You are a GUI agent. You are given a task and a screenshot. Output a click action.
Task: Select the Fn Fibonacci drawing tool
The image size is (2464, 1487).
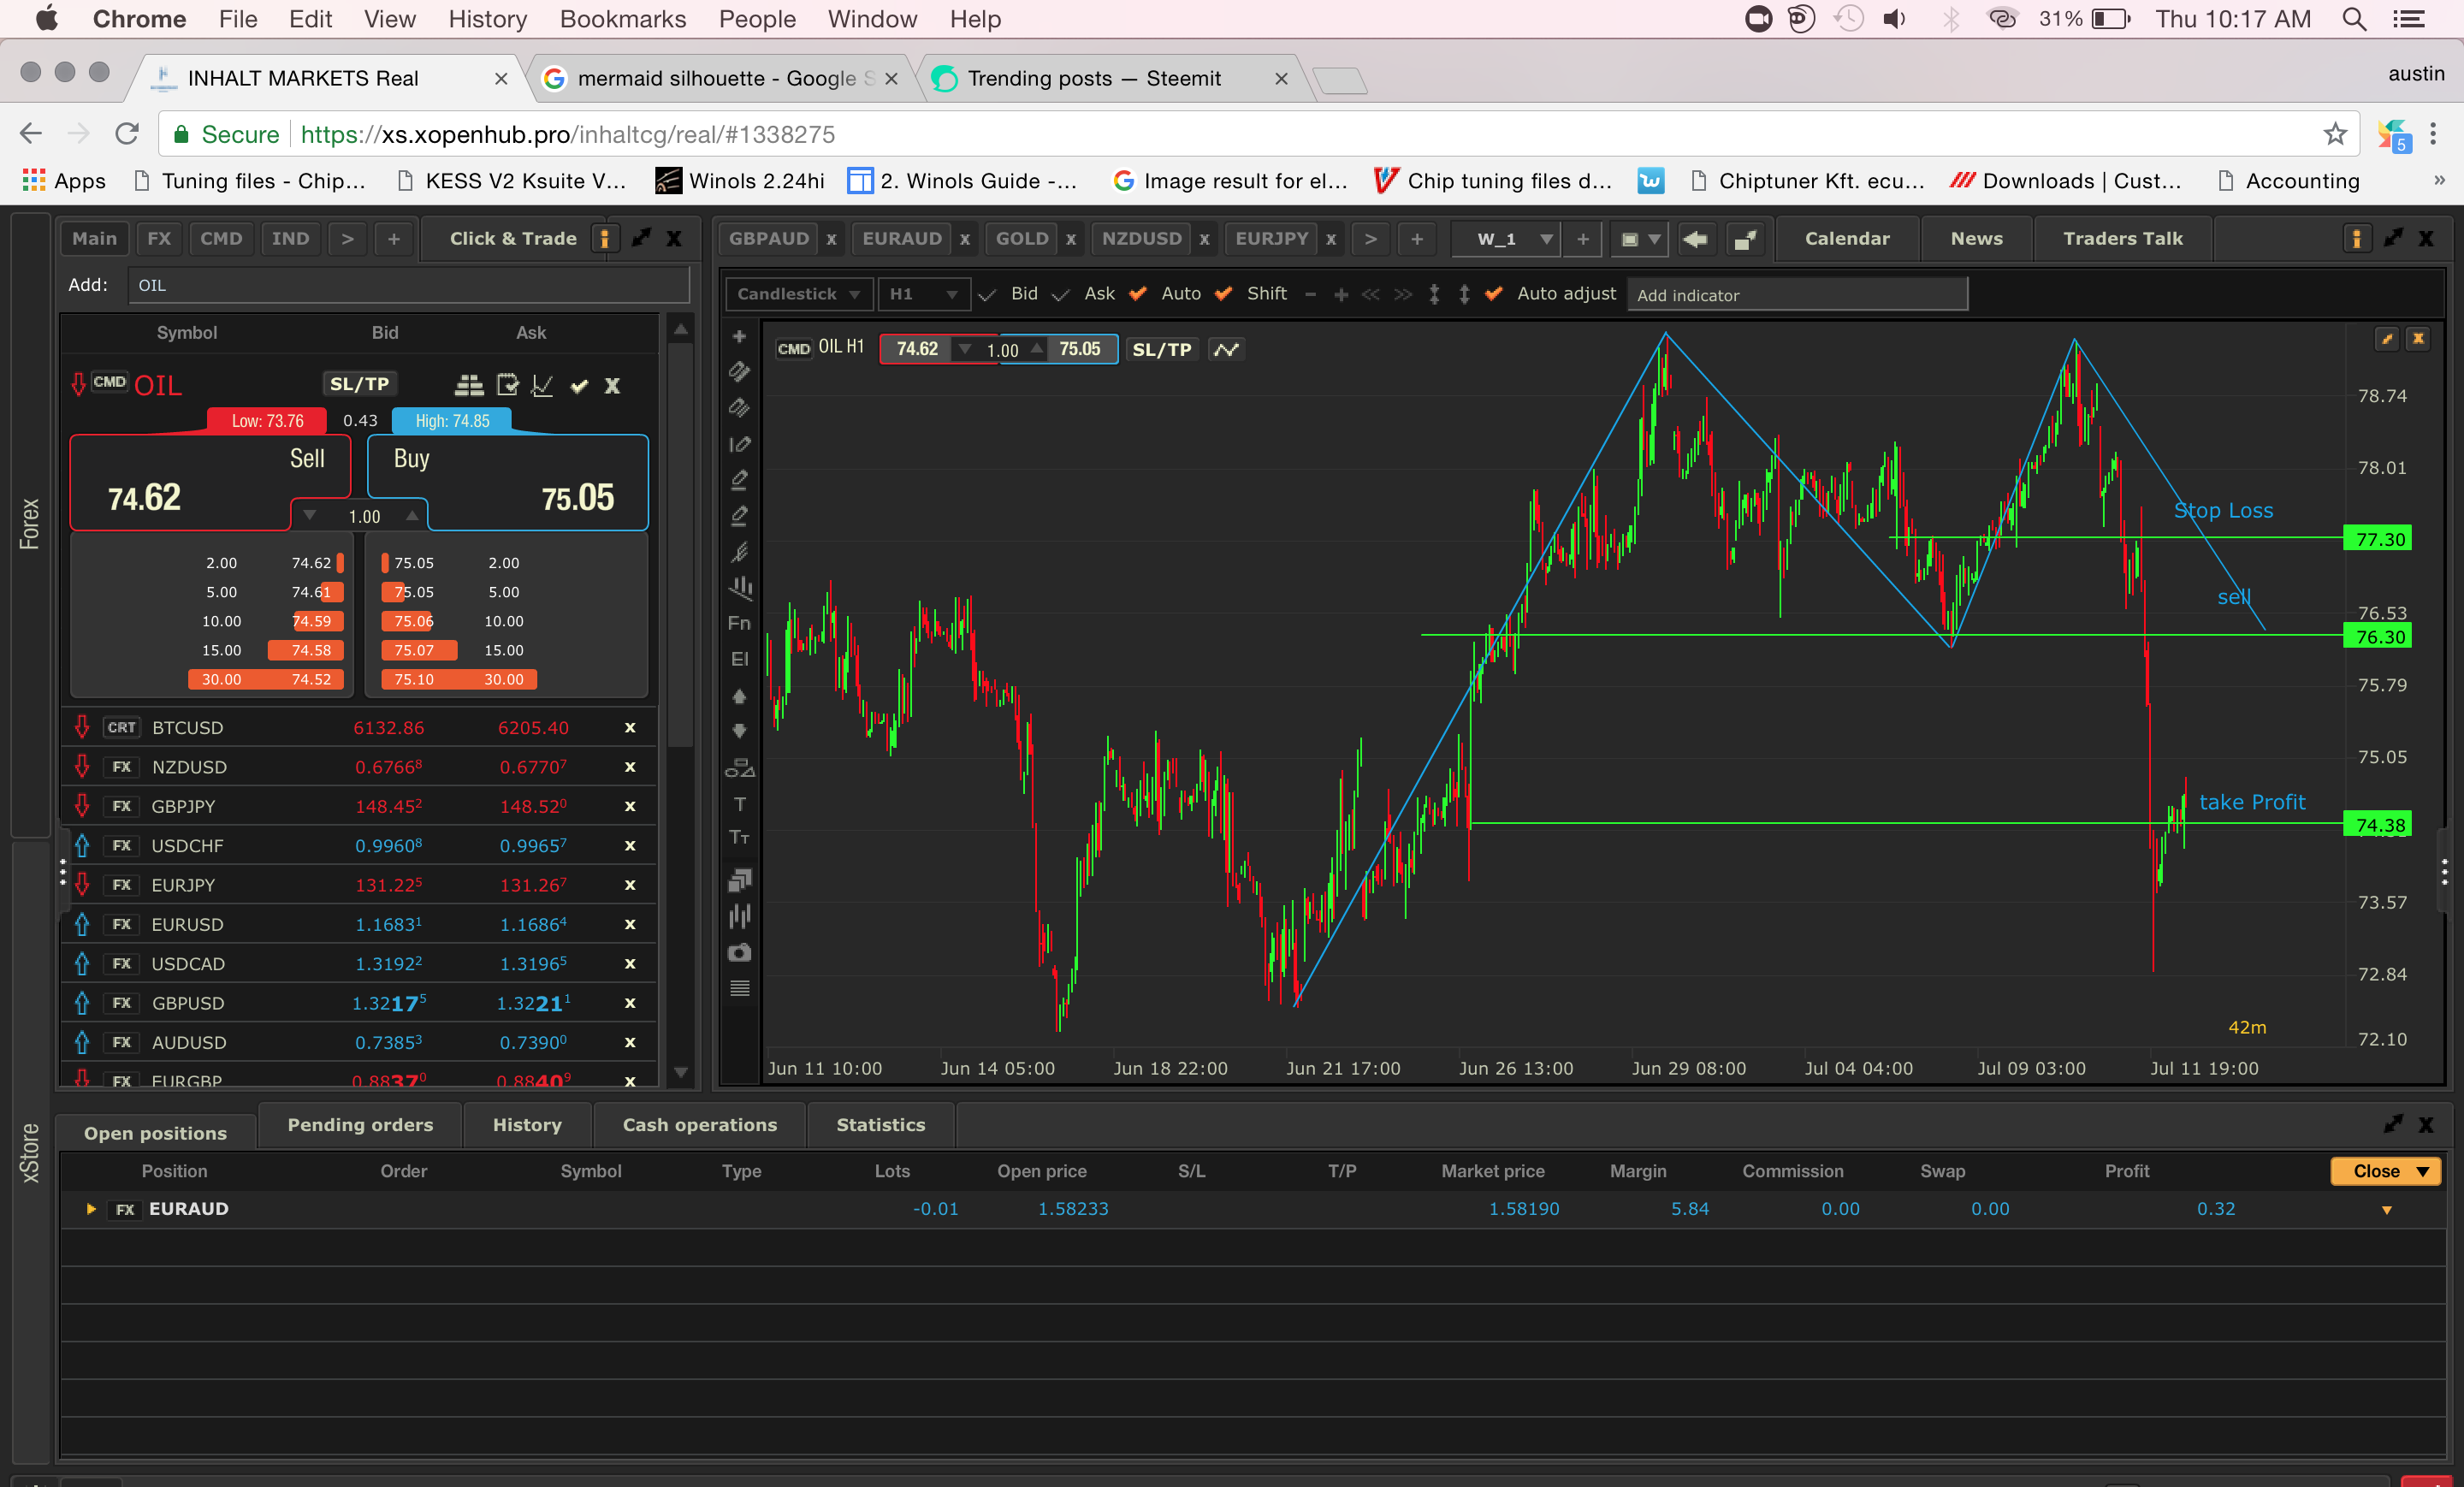pos(739,623)
